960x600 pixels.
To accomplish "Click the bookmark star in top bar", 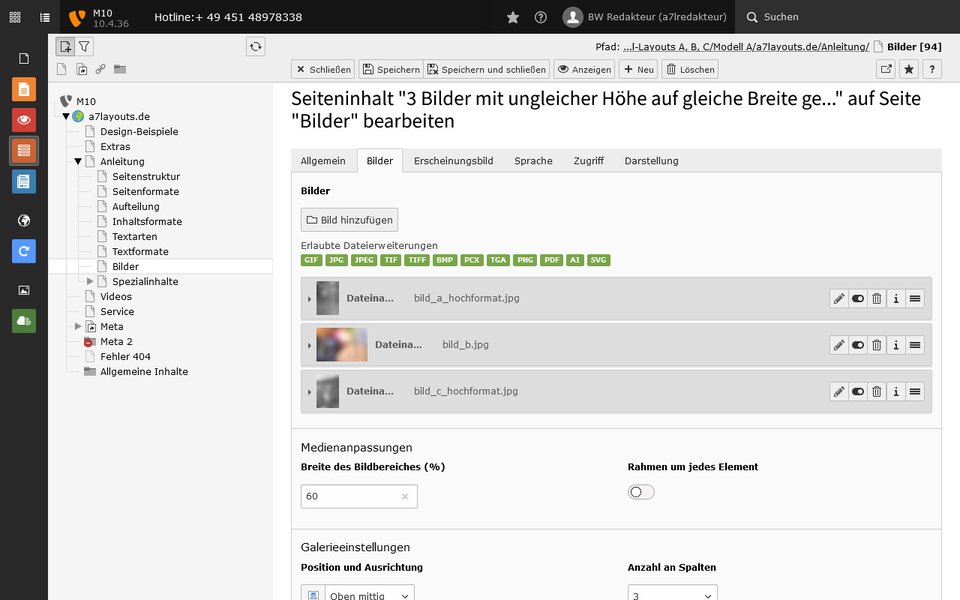I will pyautogui.click(x=513, y=17).
